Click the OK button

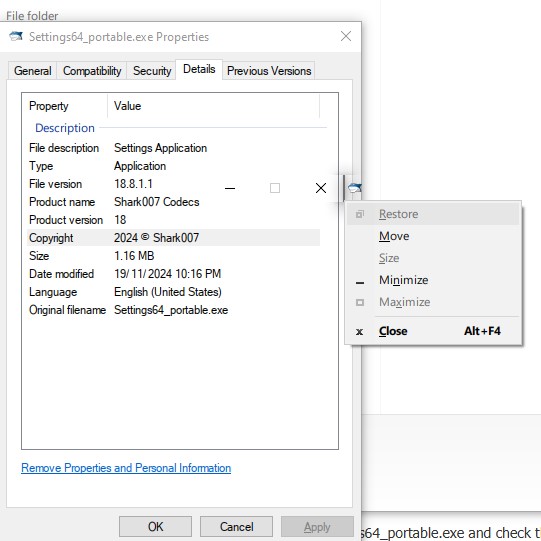coord(155,527)
